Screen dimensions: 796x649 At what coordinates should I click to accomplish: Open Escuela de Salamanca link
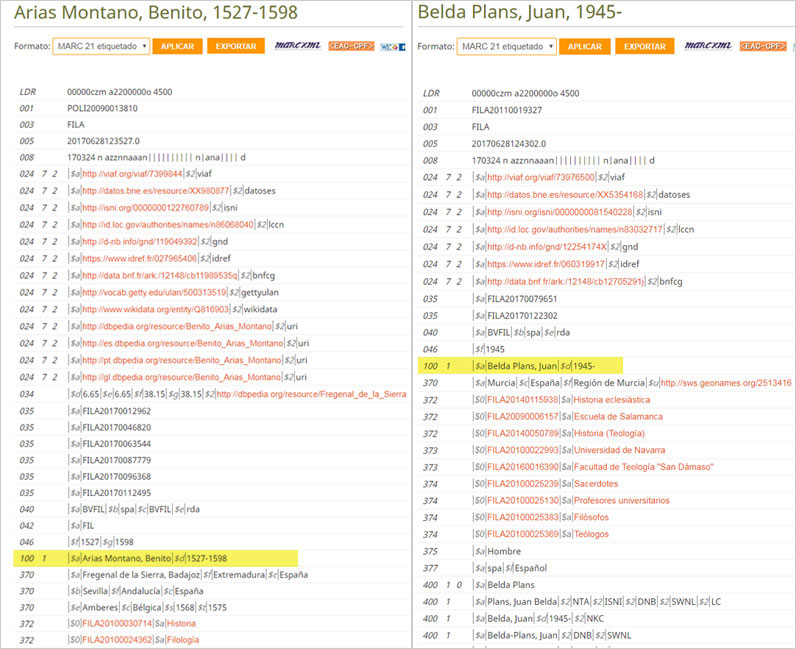point(618,416)
